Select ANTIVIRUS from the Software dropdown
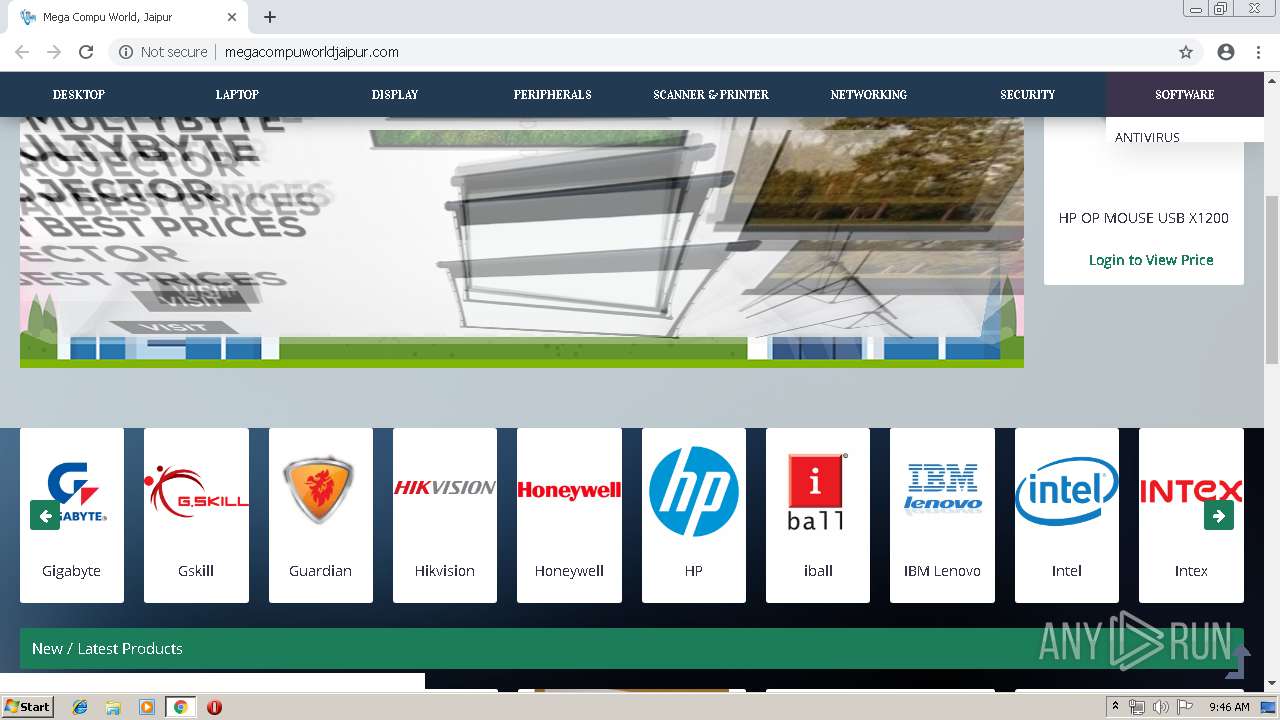The image size is (1280, 720). click(1148, 137)
